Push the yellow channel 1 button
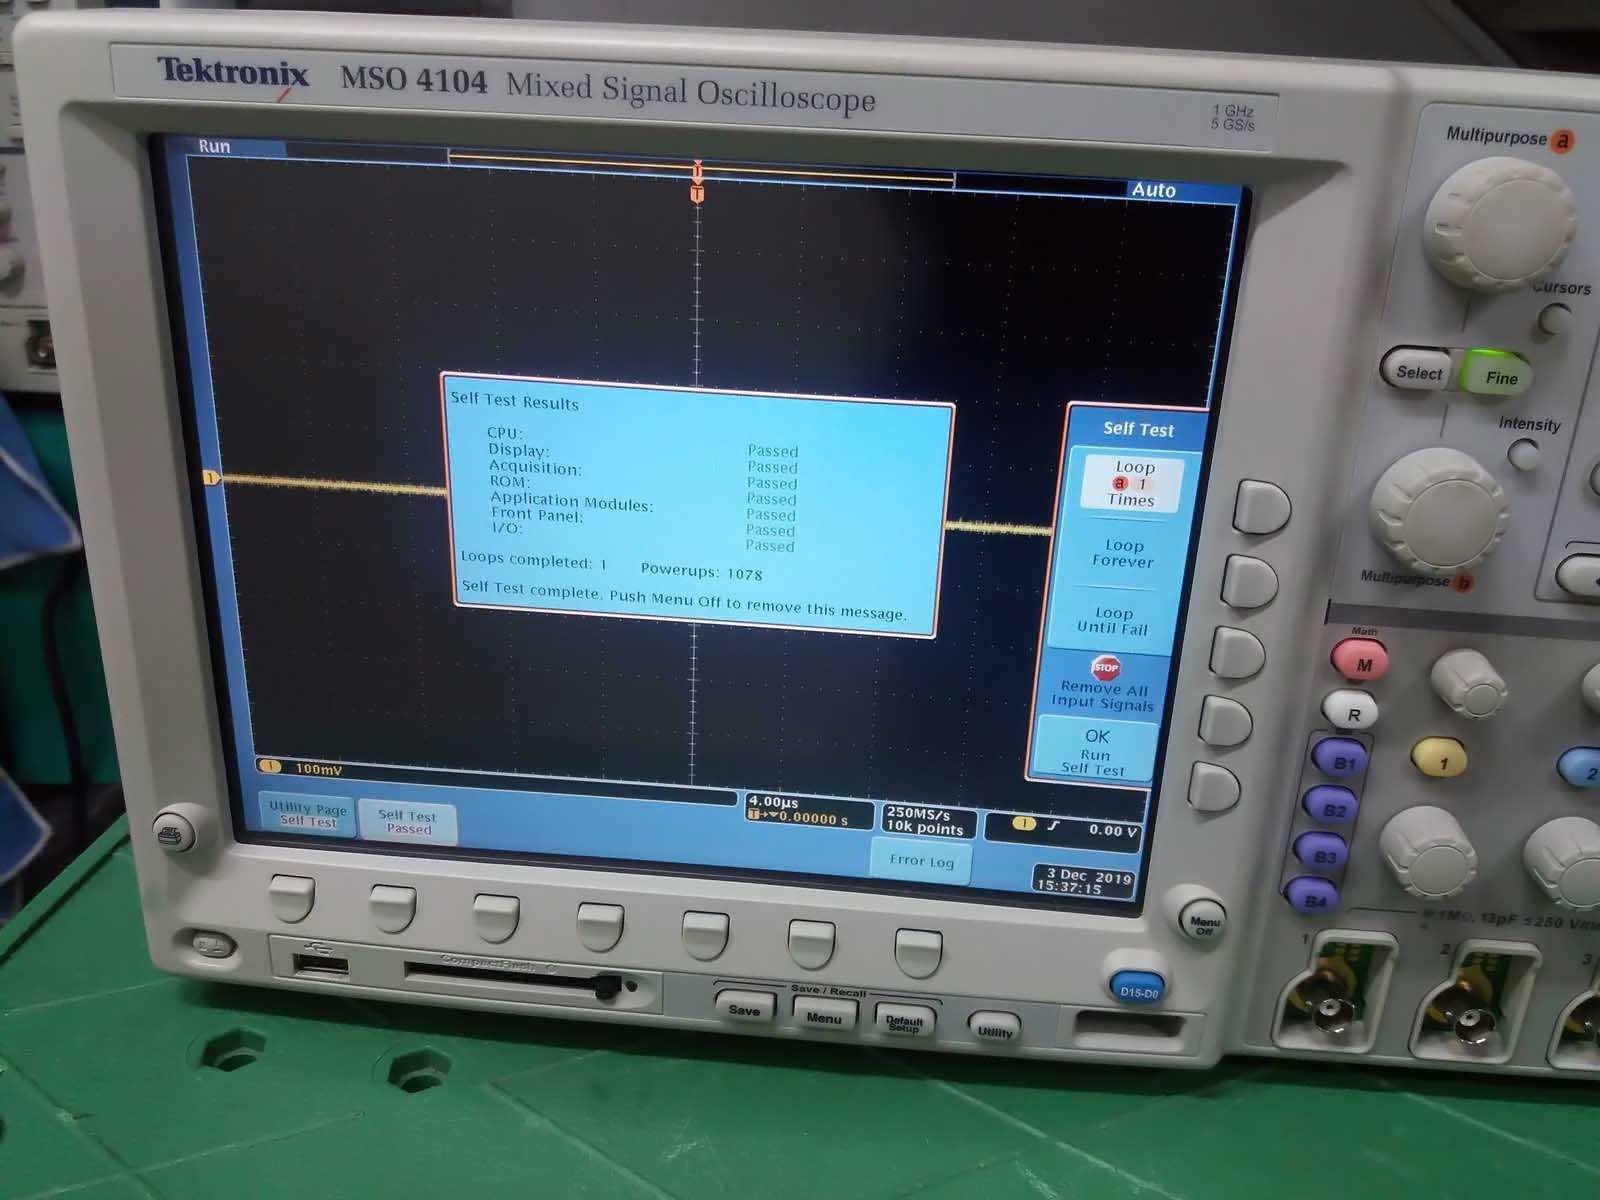The width and height of the screenshot is (1600, 1200). (x=1441, y=762)
